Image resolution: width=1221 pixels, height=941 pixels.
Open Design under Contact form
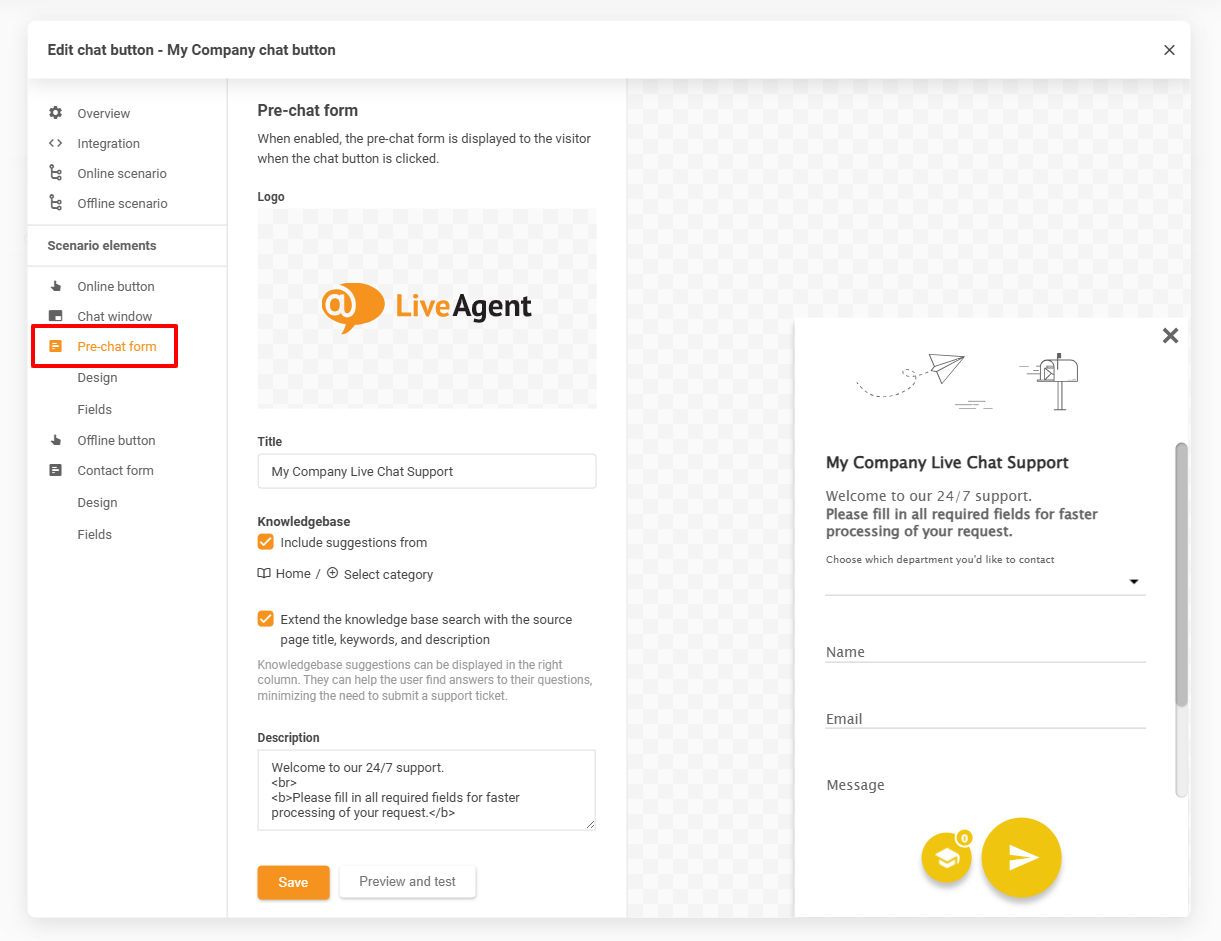coord(97,502)
